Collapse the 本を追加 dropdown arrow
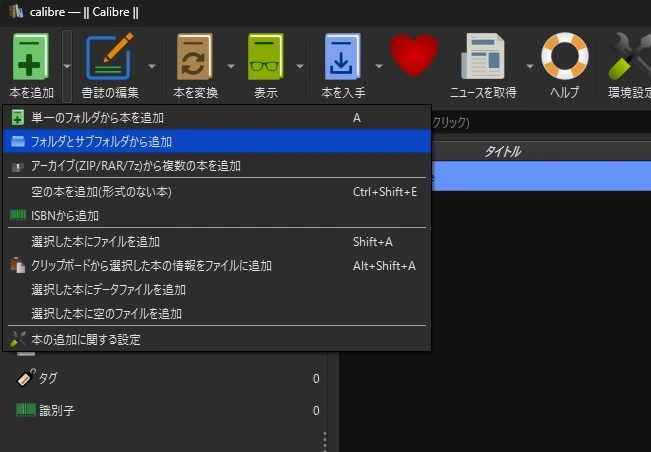 point(67,66)
